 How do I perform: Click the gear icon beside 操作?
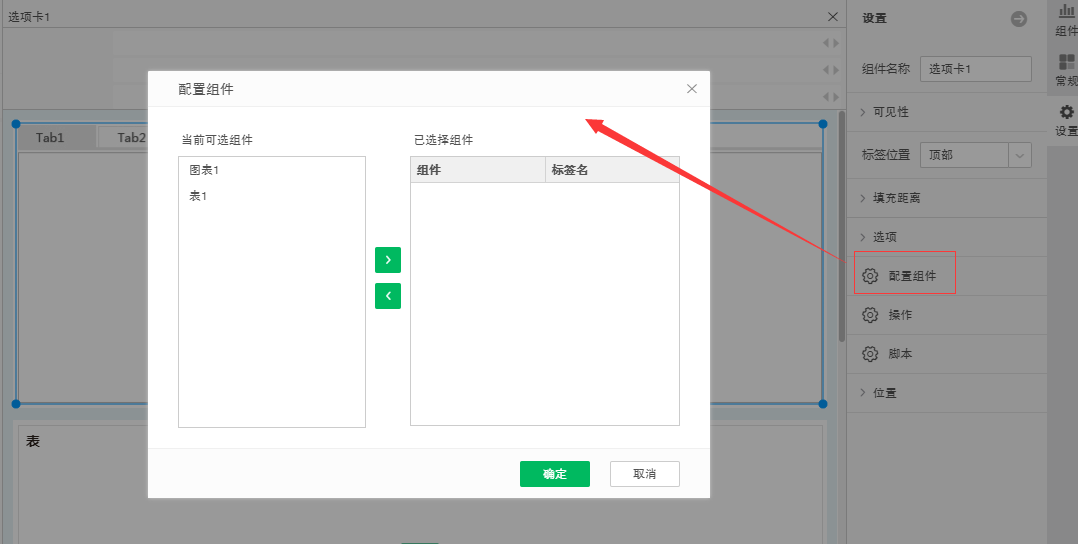(870, 315)
